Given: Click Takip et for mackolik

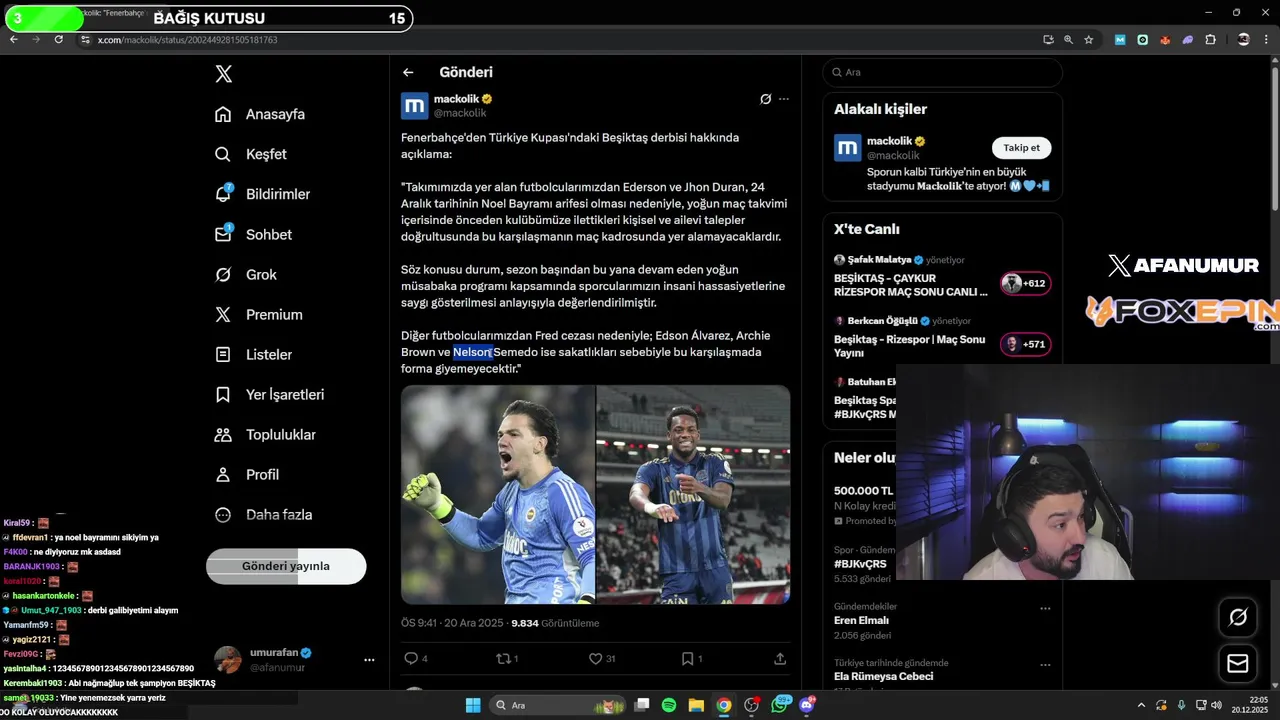Looking at the screenshot, I should click(x=1021, y=148).
